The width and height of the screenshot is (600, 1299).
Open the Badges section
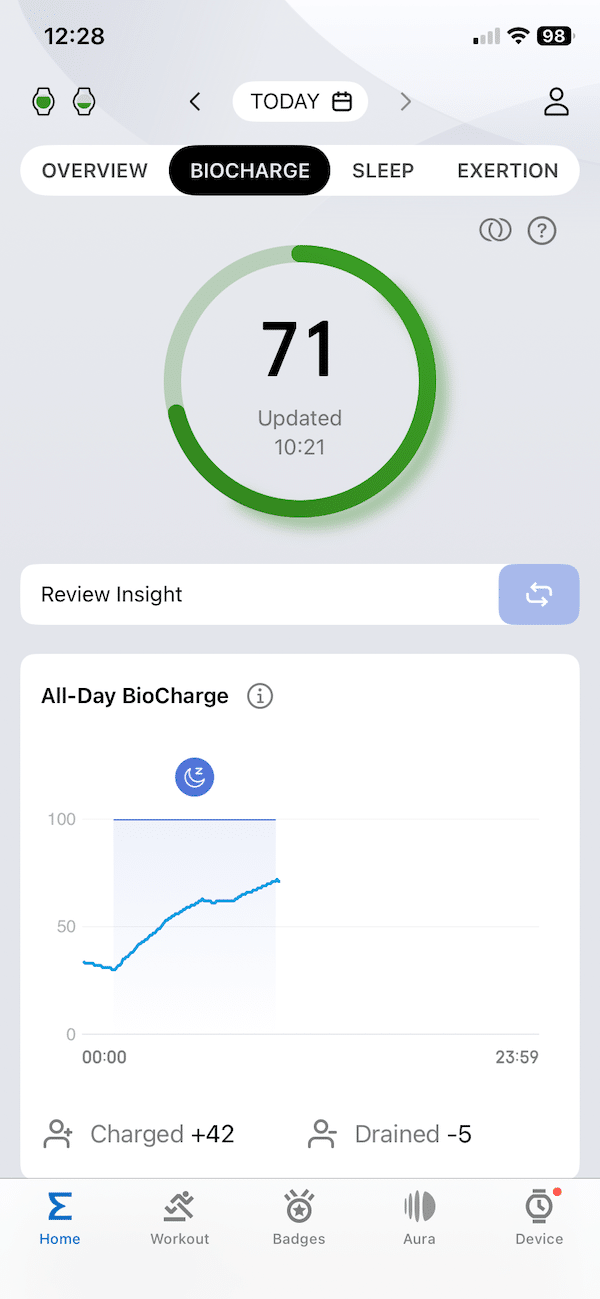[299, 1218]
